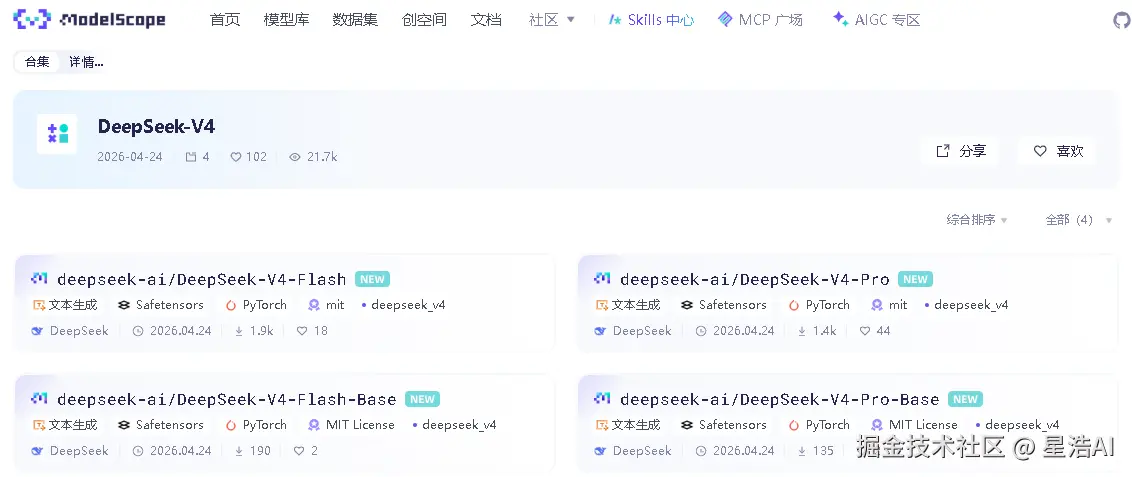Click the collection likes heart icon beside 102
This screenshot has height=477, width=1132.
click(x=235, y=157)
